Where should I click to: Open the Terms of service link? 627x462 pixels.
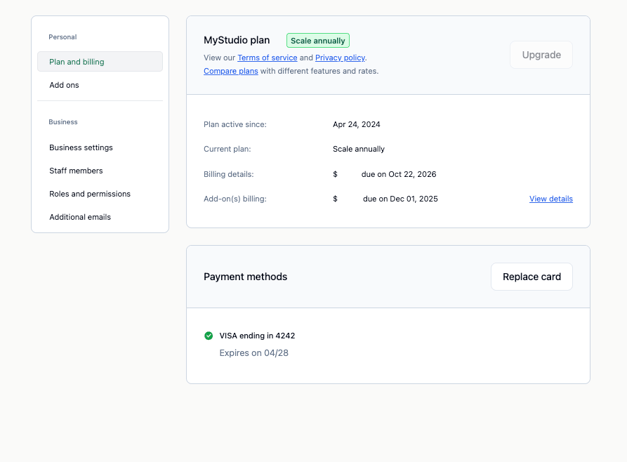(x=267, y=58)
